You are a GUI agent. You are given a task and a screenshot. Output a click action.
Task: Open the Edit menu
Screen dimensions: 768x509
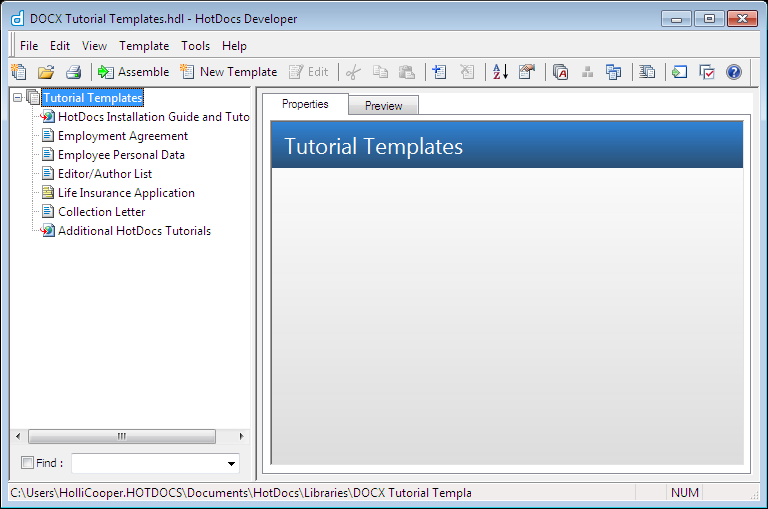click(60, 46)
